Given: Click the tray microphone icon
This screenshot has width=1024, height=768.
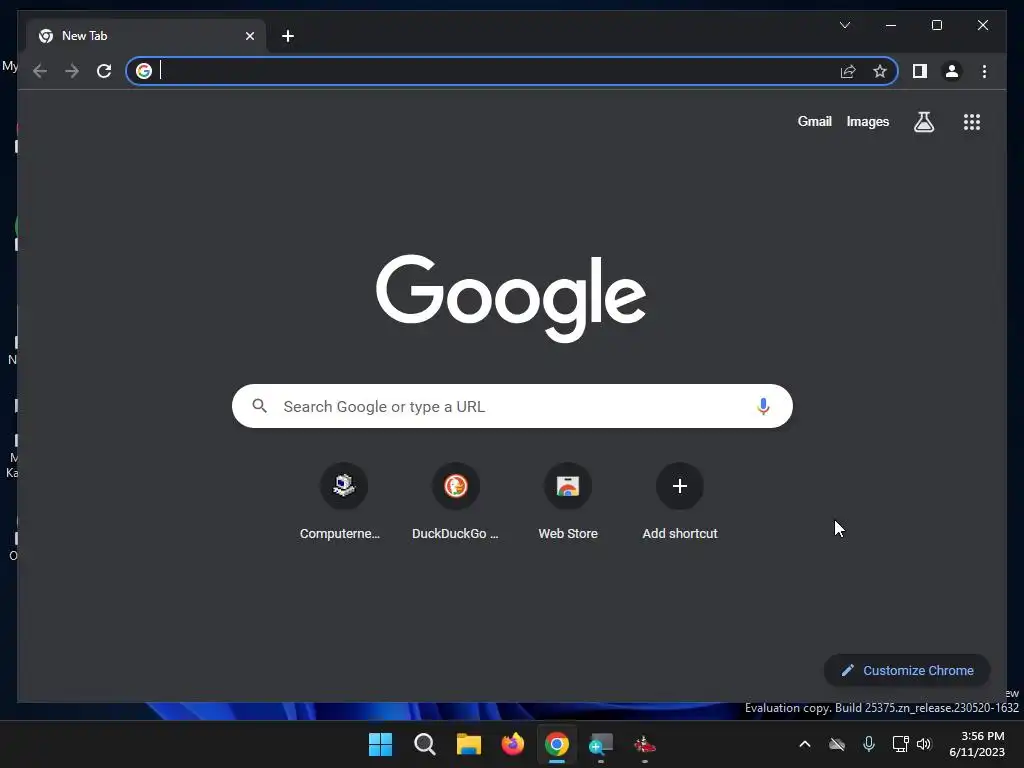Looking at the screenshot, I should [869, 744].
